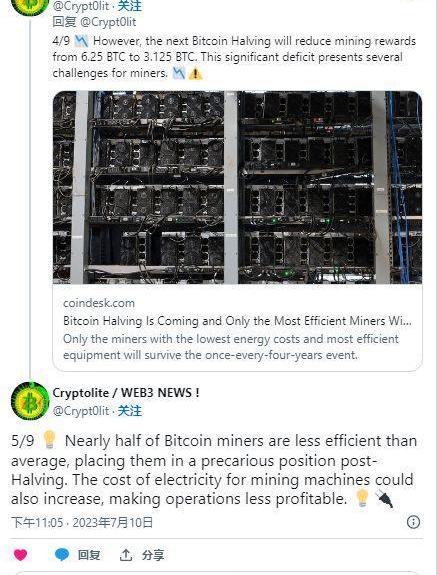This screenshot has width=437, height=575.
Task: Follow Crypt0lit via top 关注 link
Action: click(x=129, y=6)
